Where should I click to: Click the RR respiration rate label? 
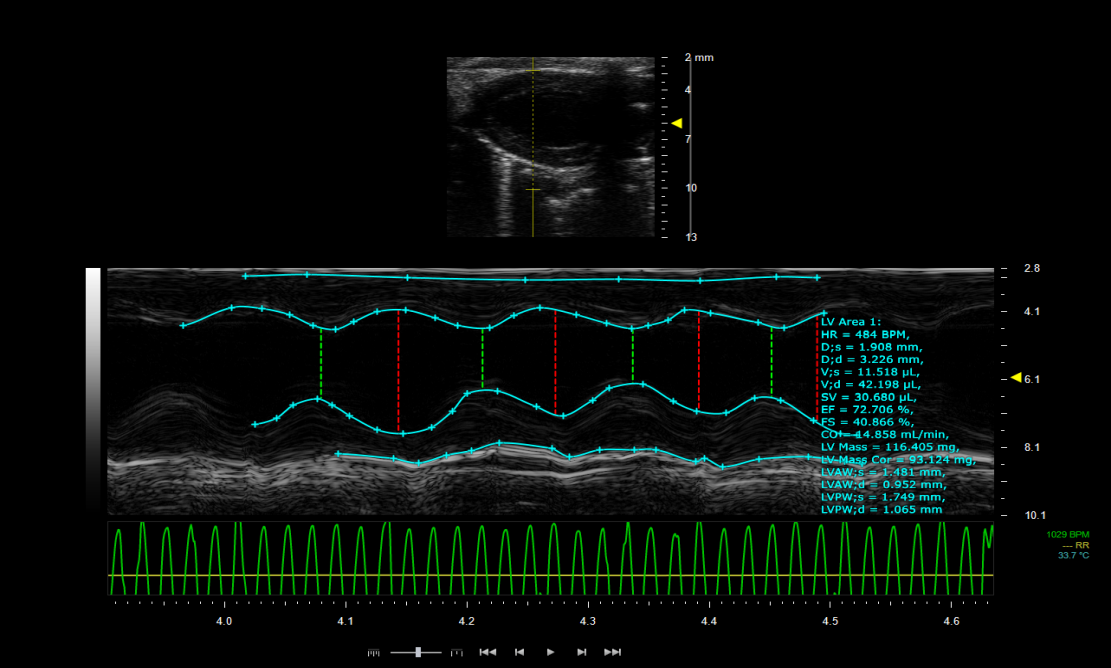pyautogui.click(x=1081, y=545)
